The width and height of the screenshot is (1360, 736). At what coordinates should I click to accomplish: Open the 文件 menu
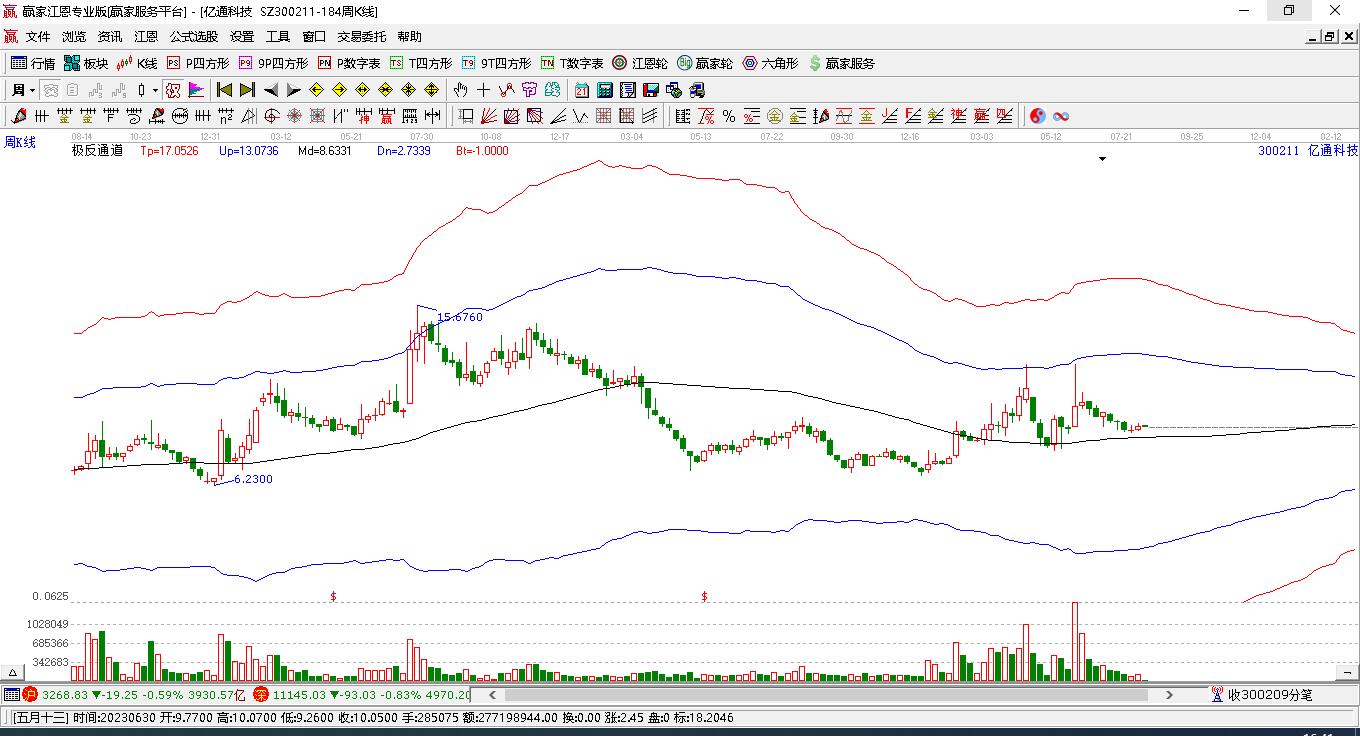tap(38, 37)
